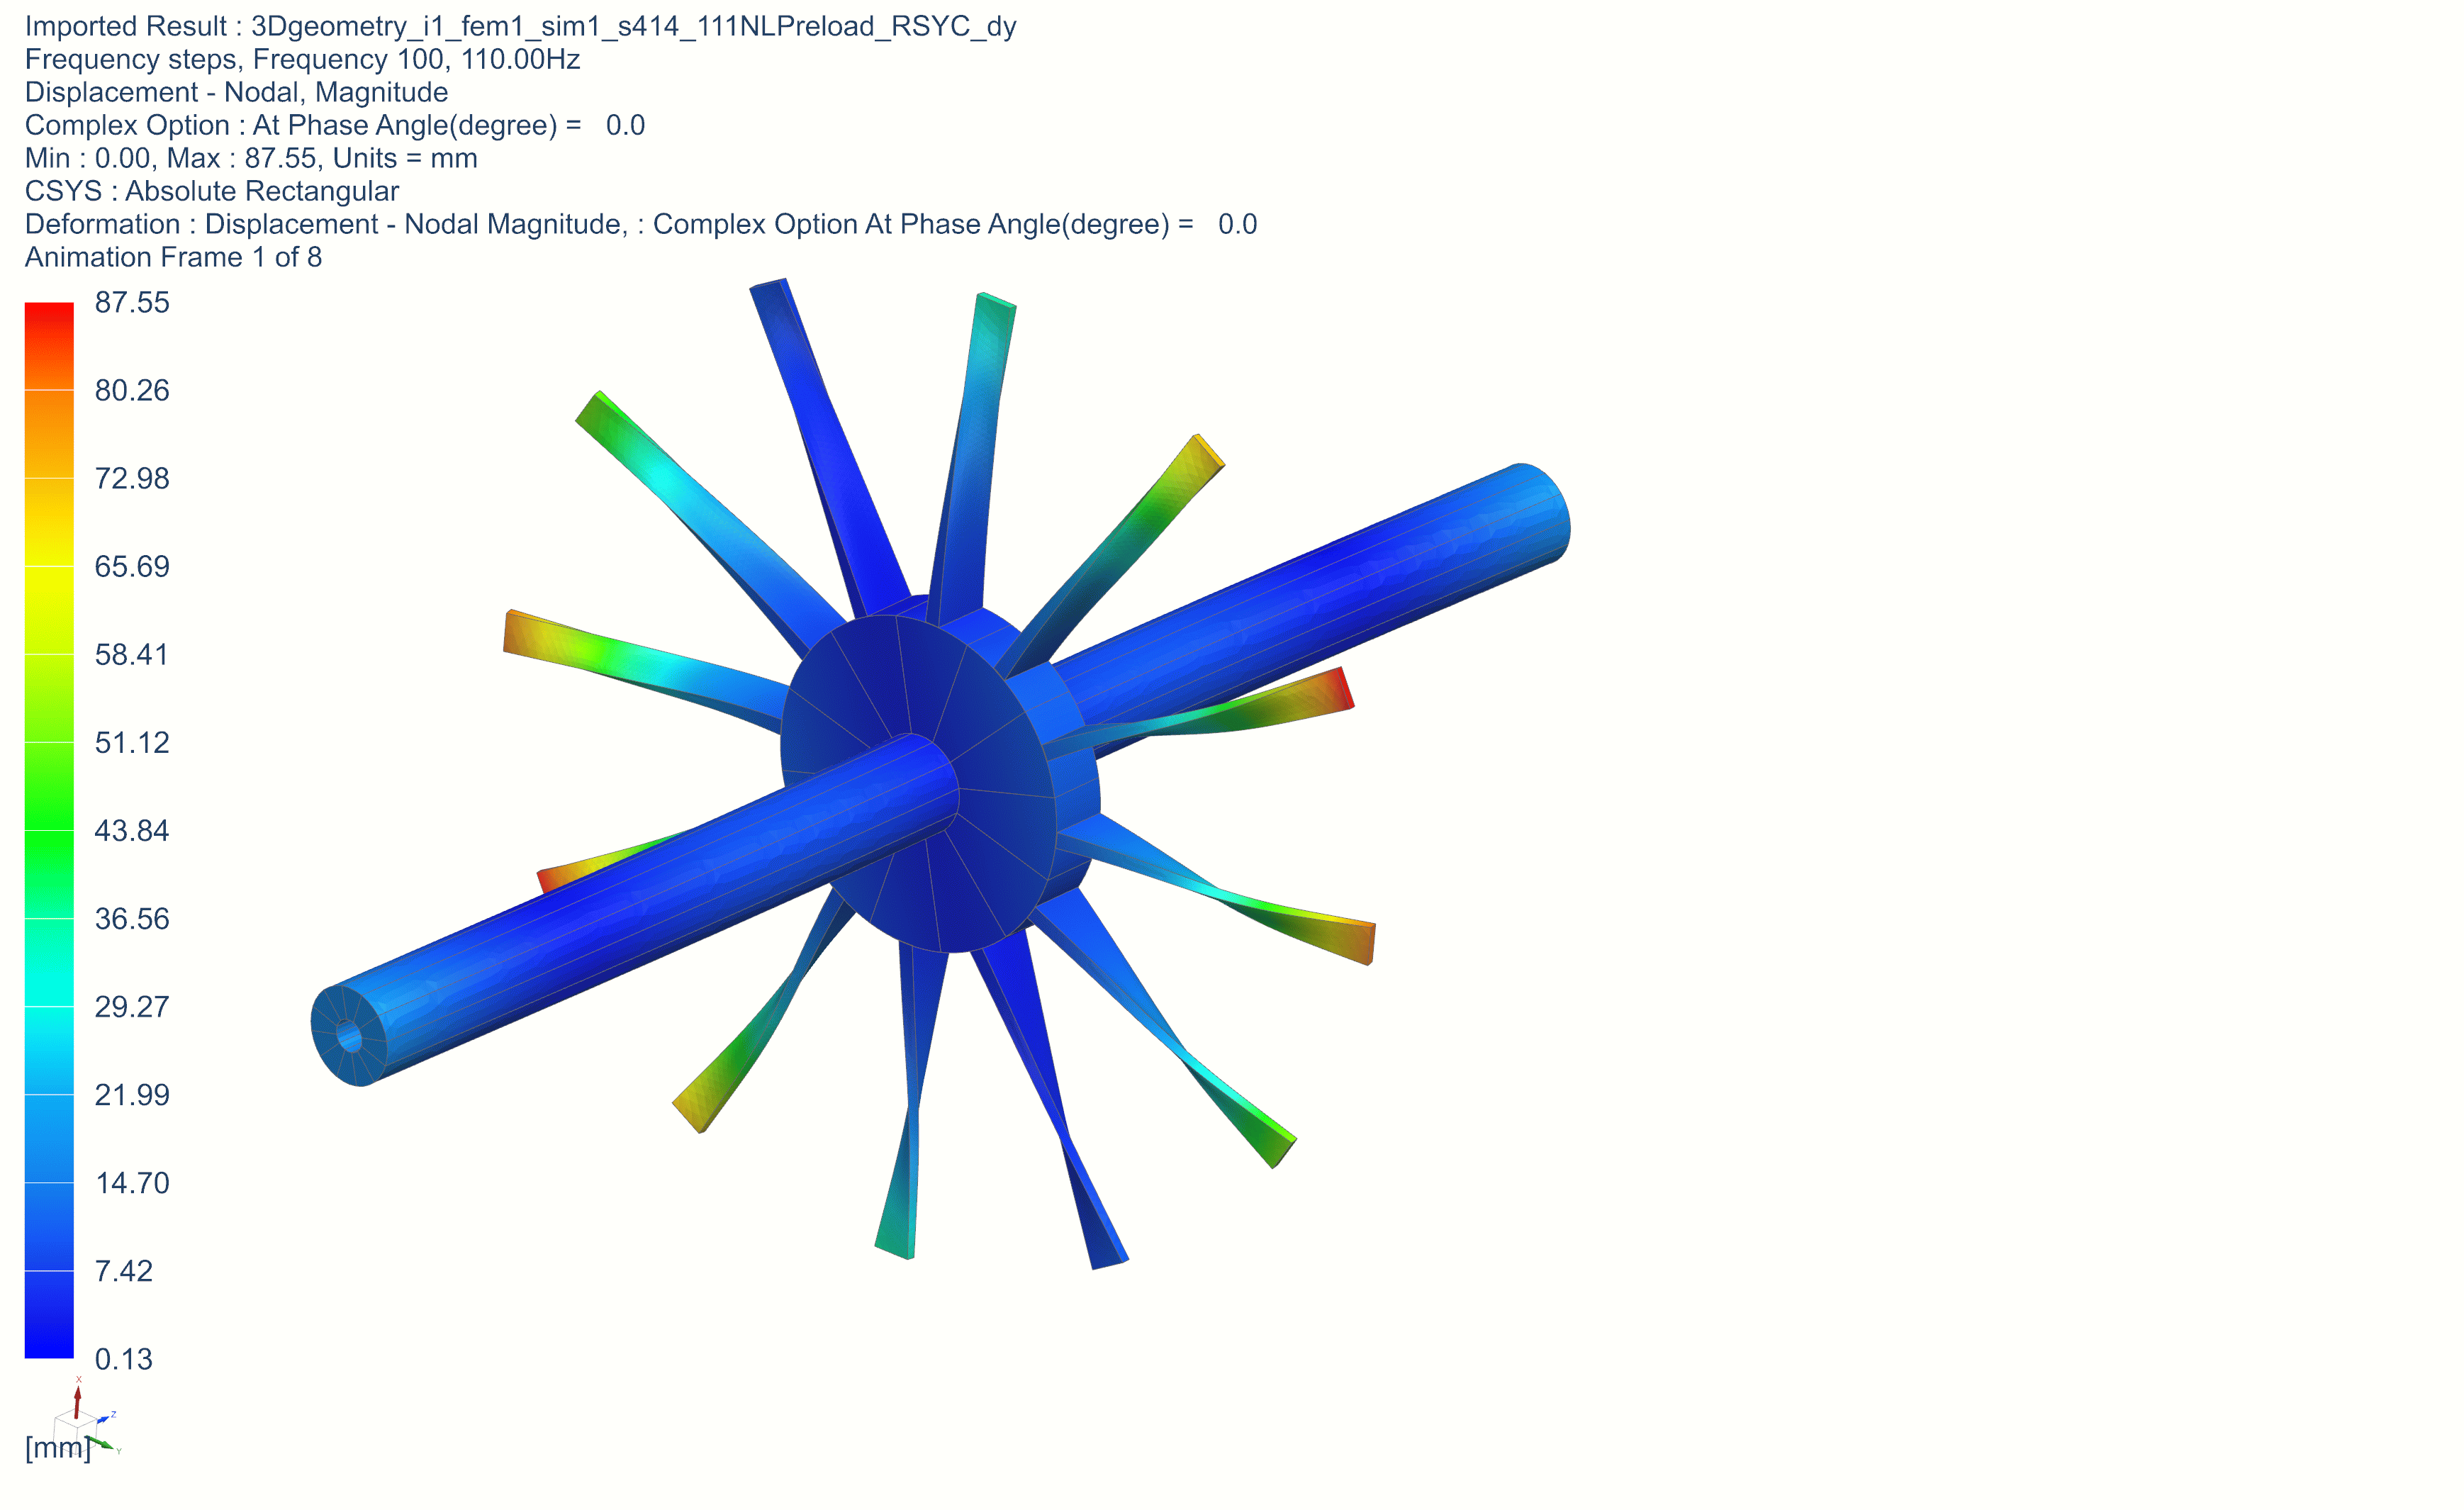Click the Min Max Units header line
The image size is (2464, 1510).
pos(250,159)
